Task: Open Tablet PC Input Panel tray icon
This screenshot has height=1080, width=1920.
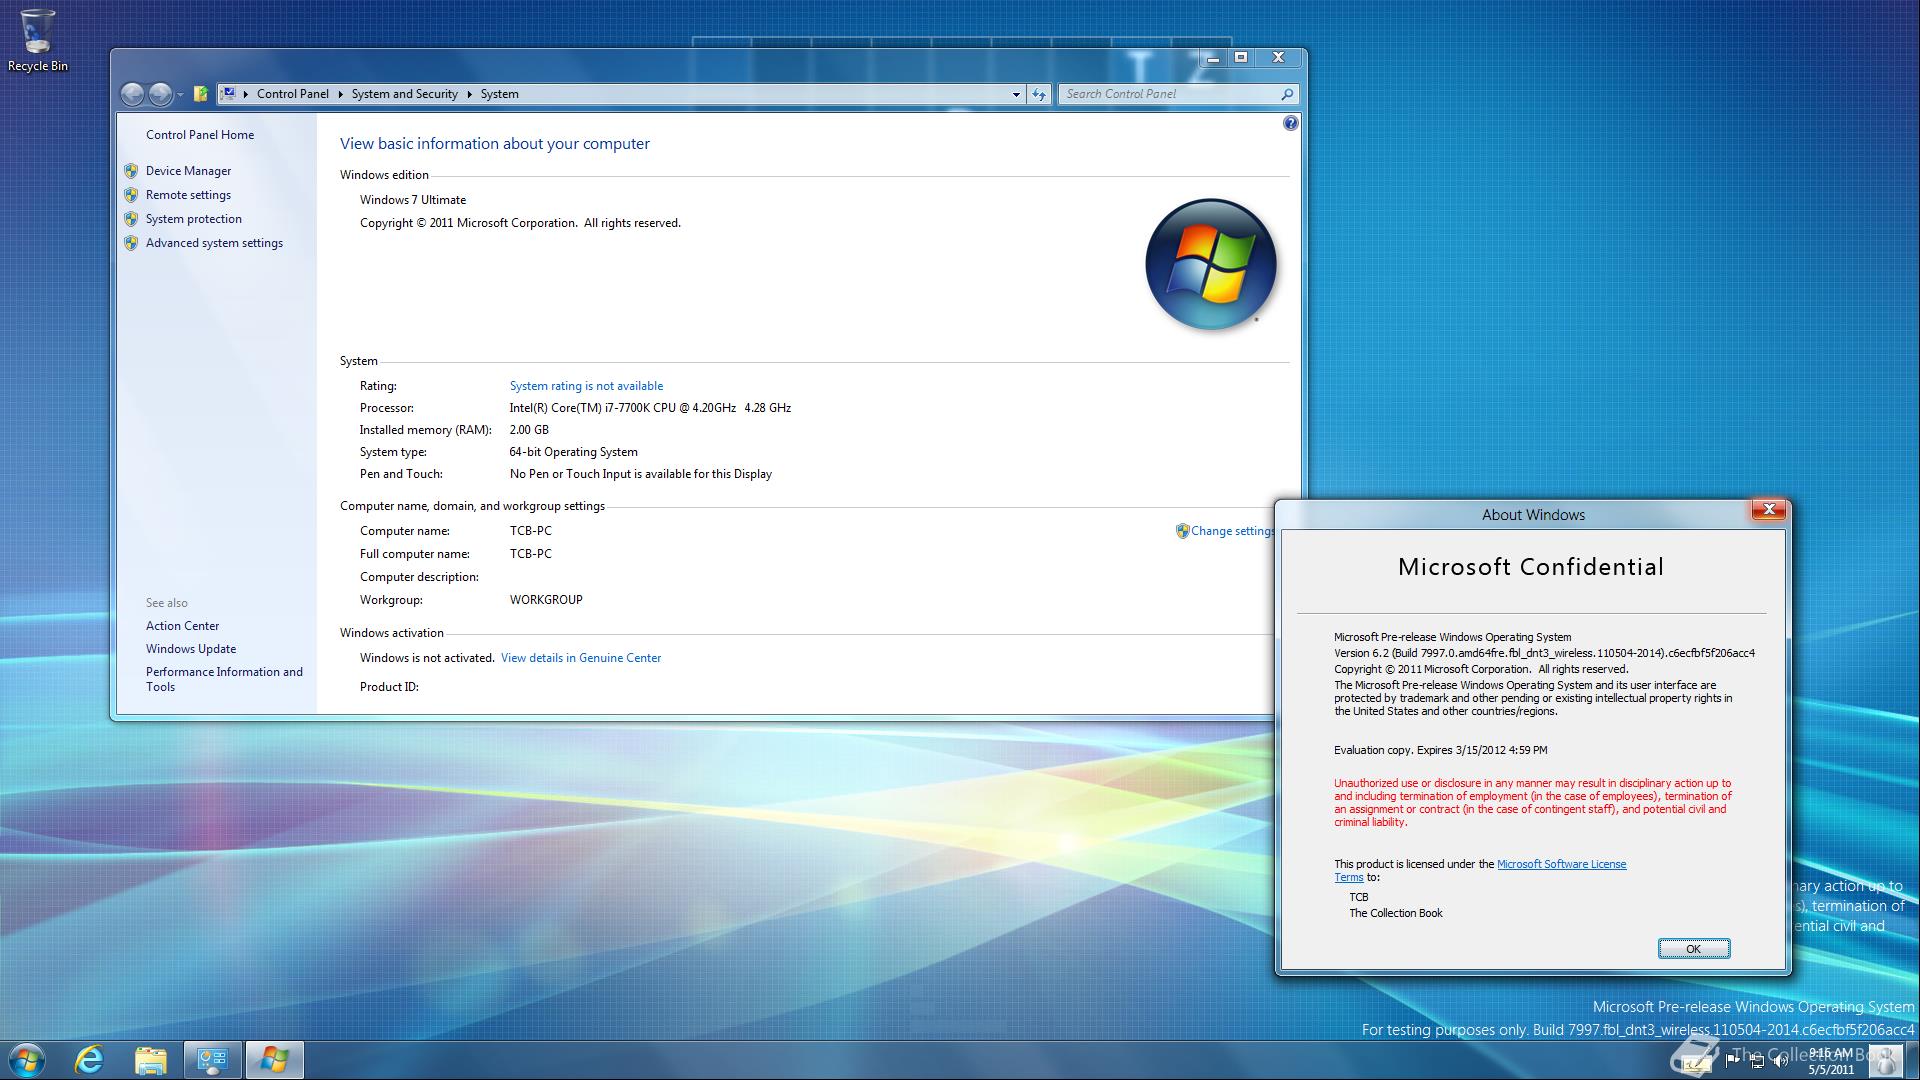Action: click(1695, 1062)
